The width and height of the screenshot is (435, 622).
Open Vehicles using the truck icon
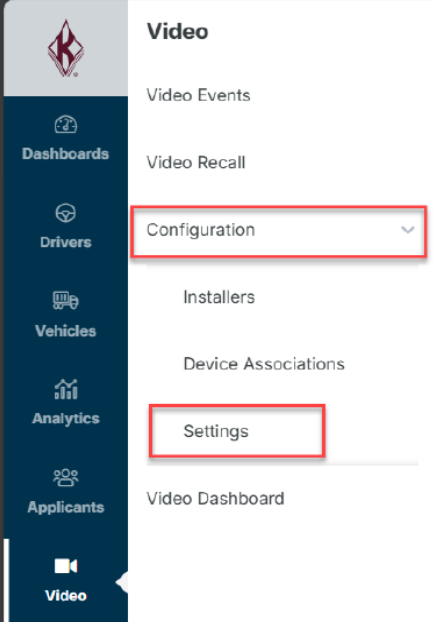(x=65, y=300)
